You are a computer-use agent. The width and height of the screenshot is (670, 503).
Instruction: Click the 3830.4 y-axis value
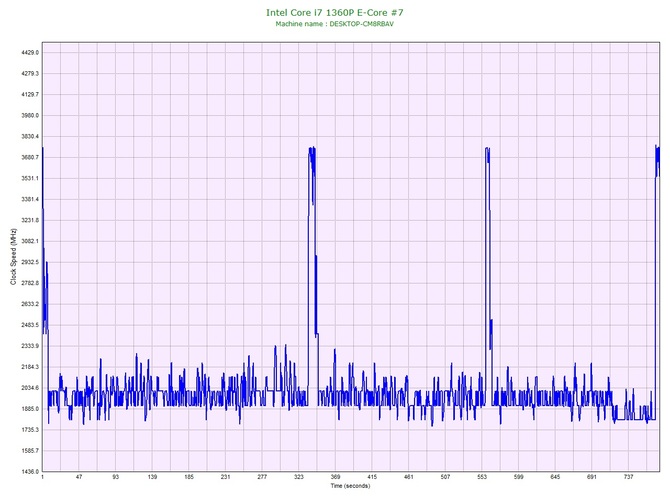pos(30,136)
